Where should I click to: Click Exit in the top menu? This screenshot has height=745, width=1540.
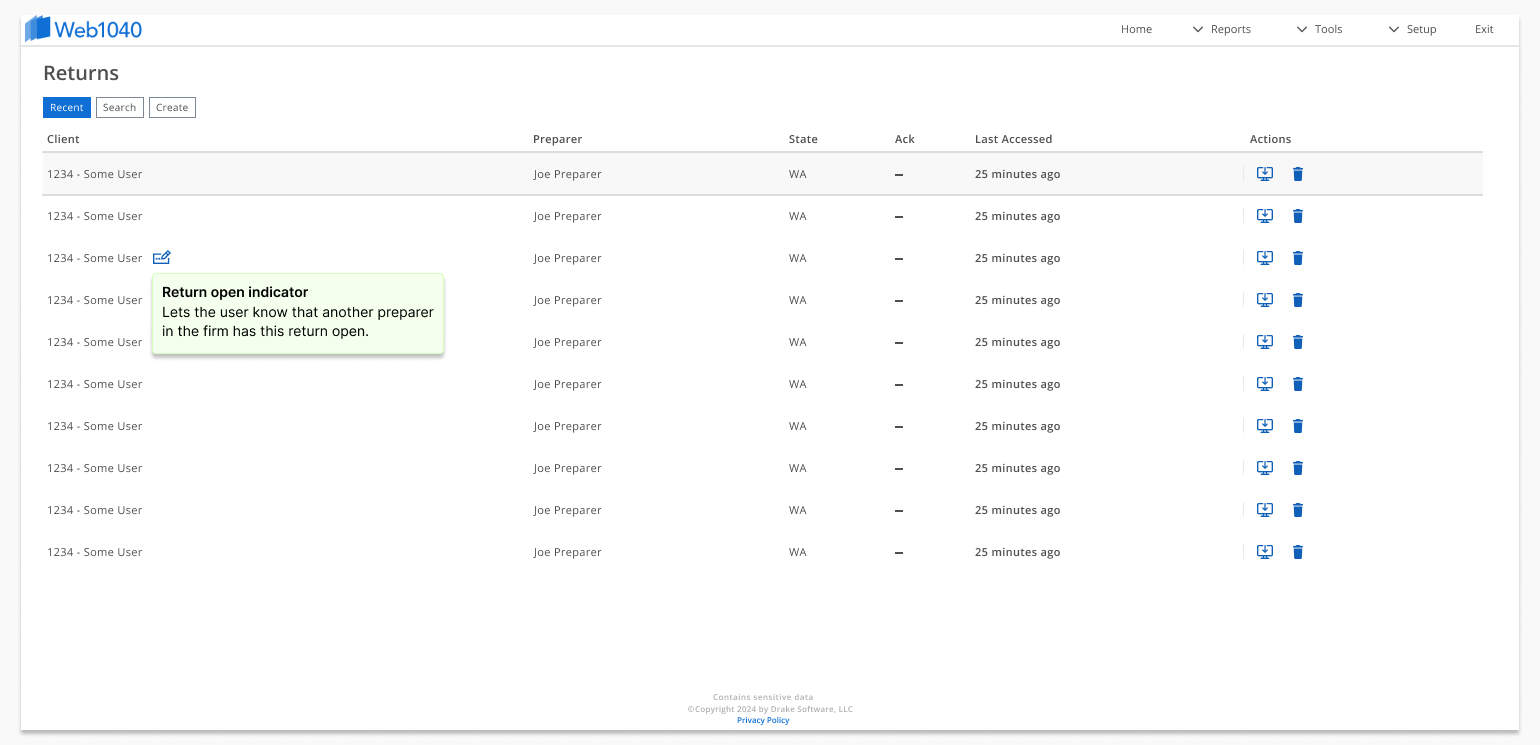(x=1484, y=29)
